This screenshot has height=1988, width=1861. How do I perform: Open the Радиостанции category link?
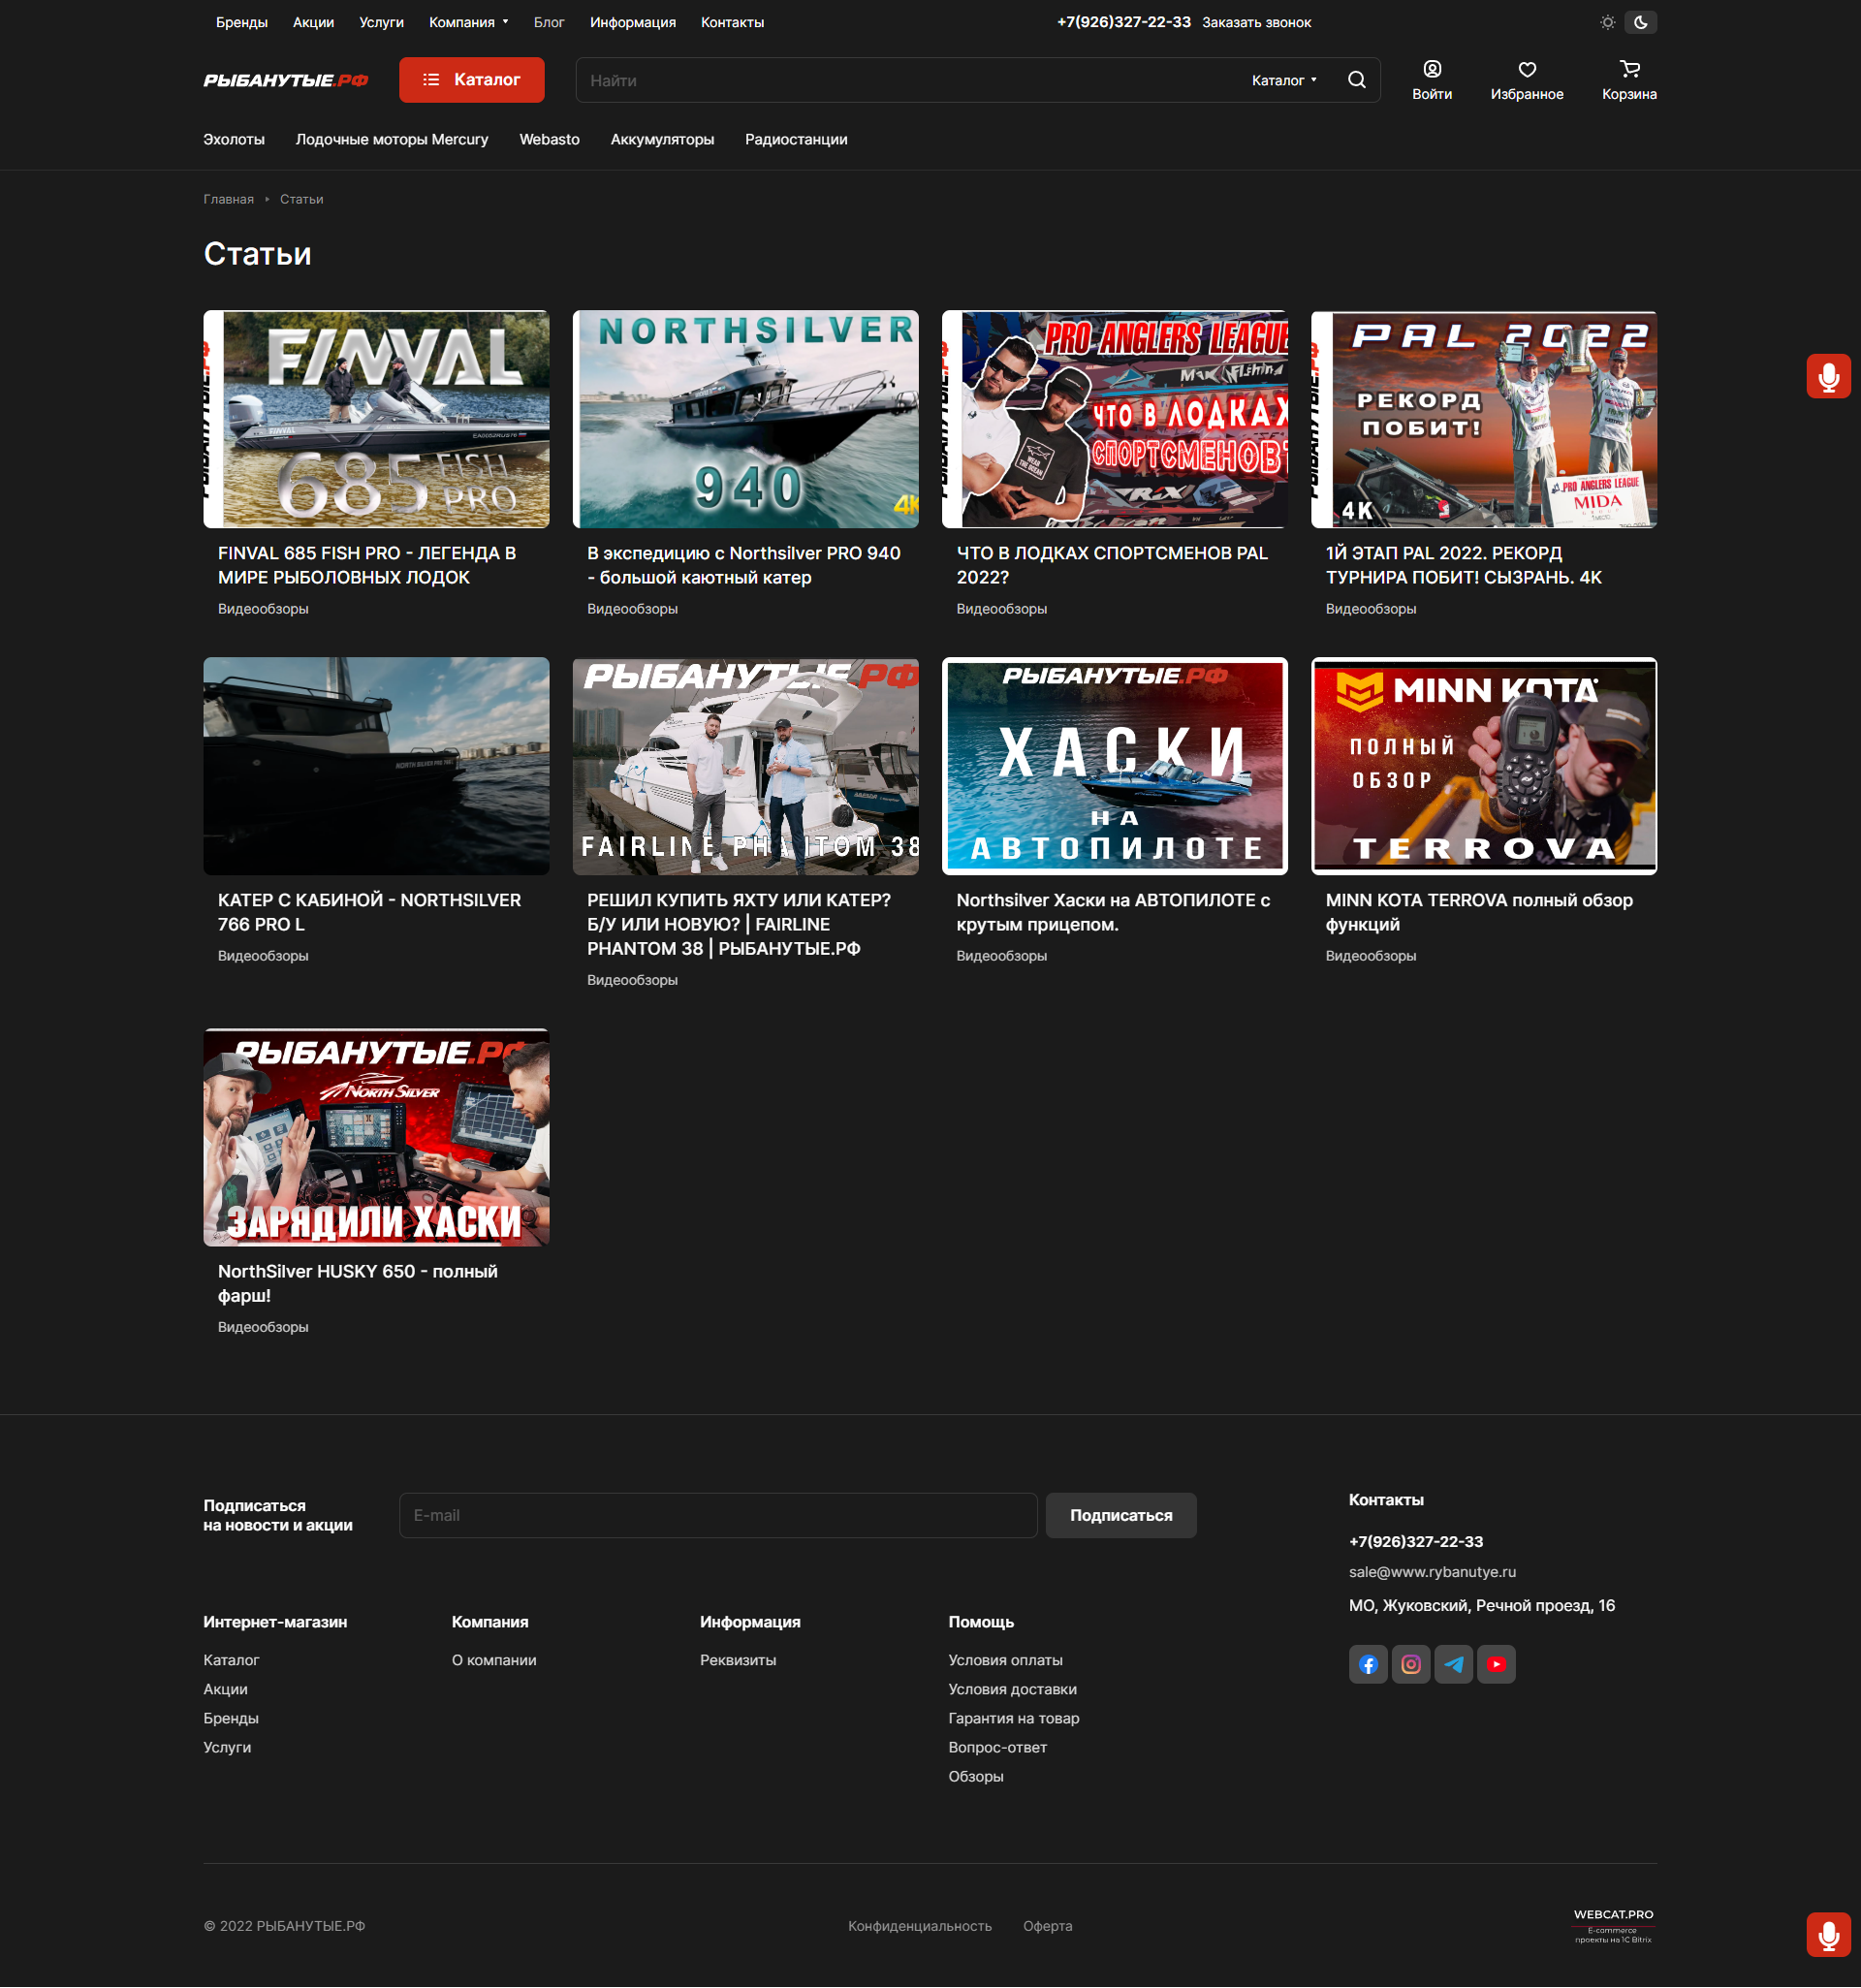[x=796, y=139]
